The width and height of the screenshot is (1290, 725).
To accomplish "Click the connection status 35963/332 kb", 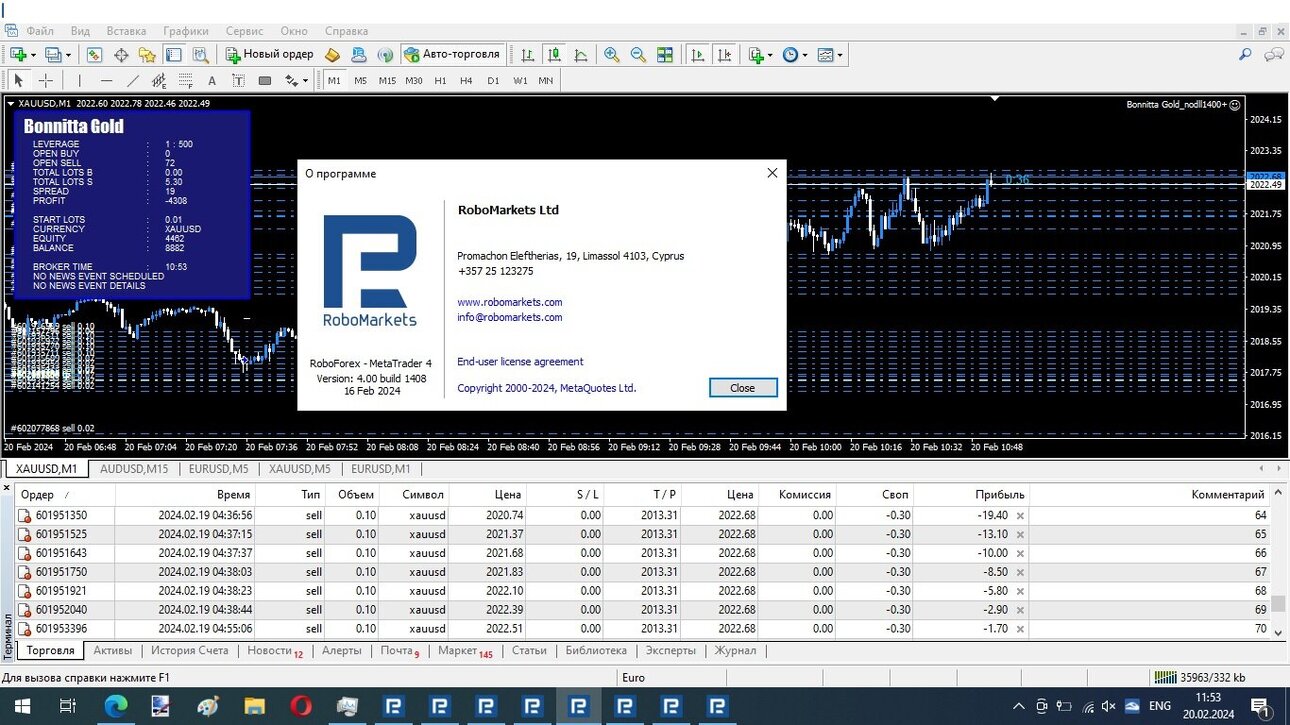I will [1199, 678].
